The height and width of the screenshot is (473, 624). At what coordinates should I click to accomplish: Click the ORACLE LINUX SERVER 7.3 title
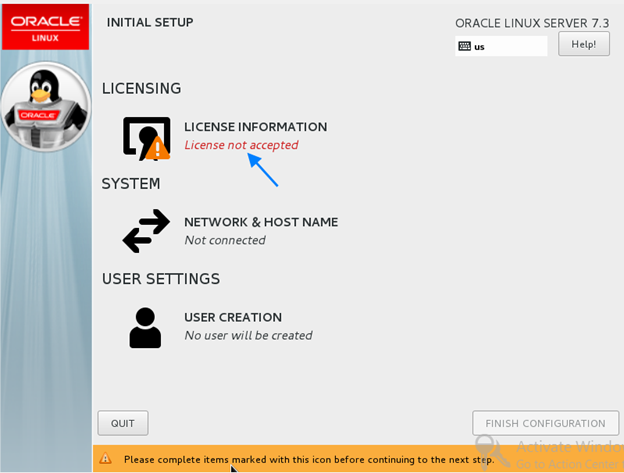point(532,23)
